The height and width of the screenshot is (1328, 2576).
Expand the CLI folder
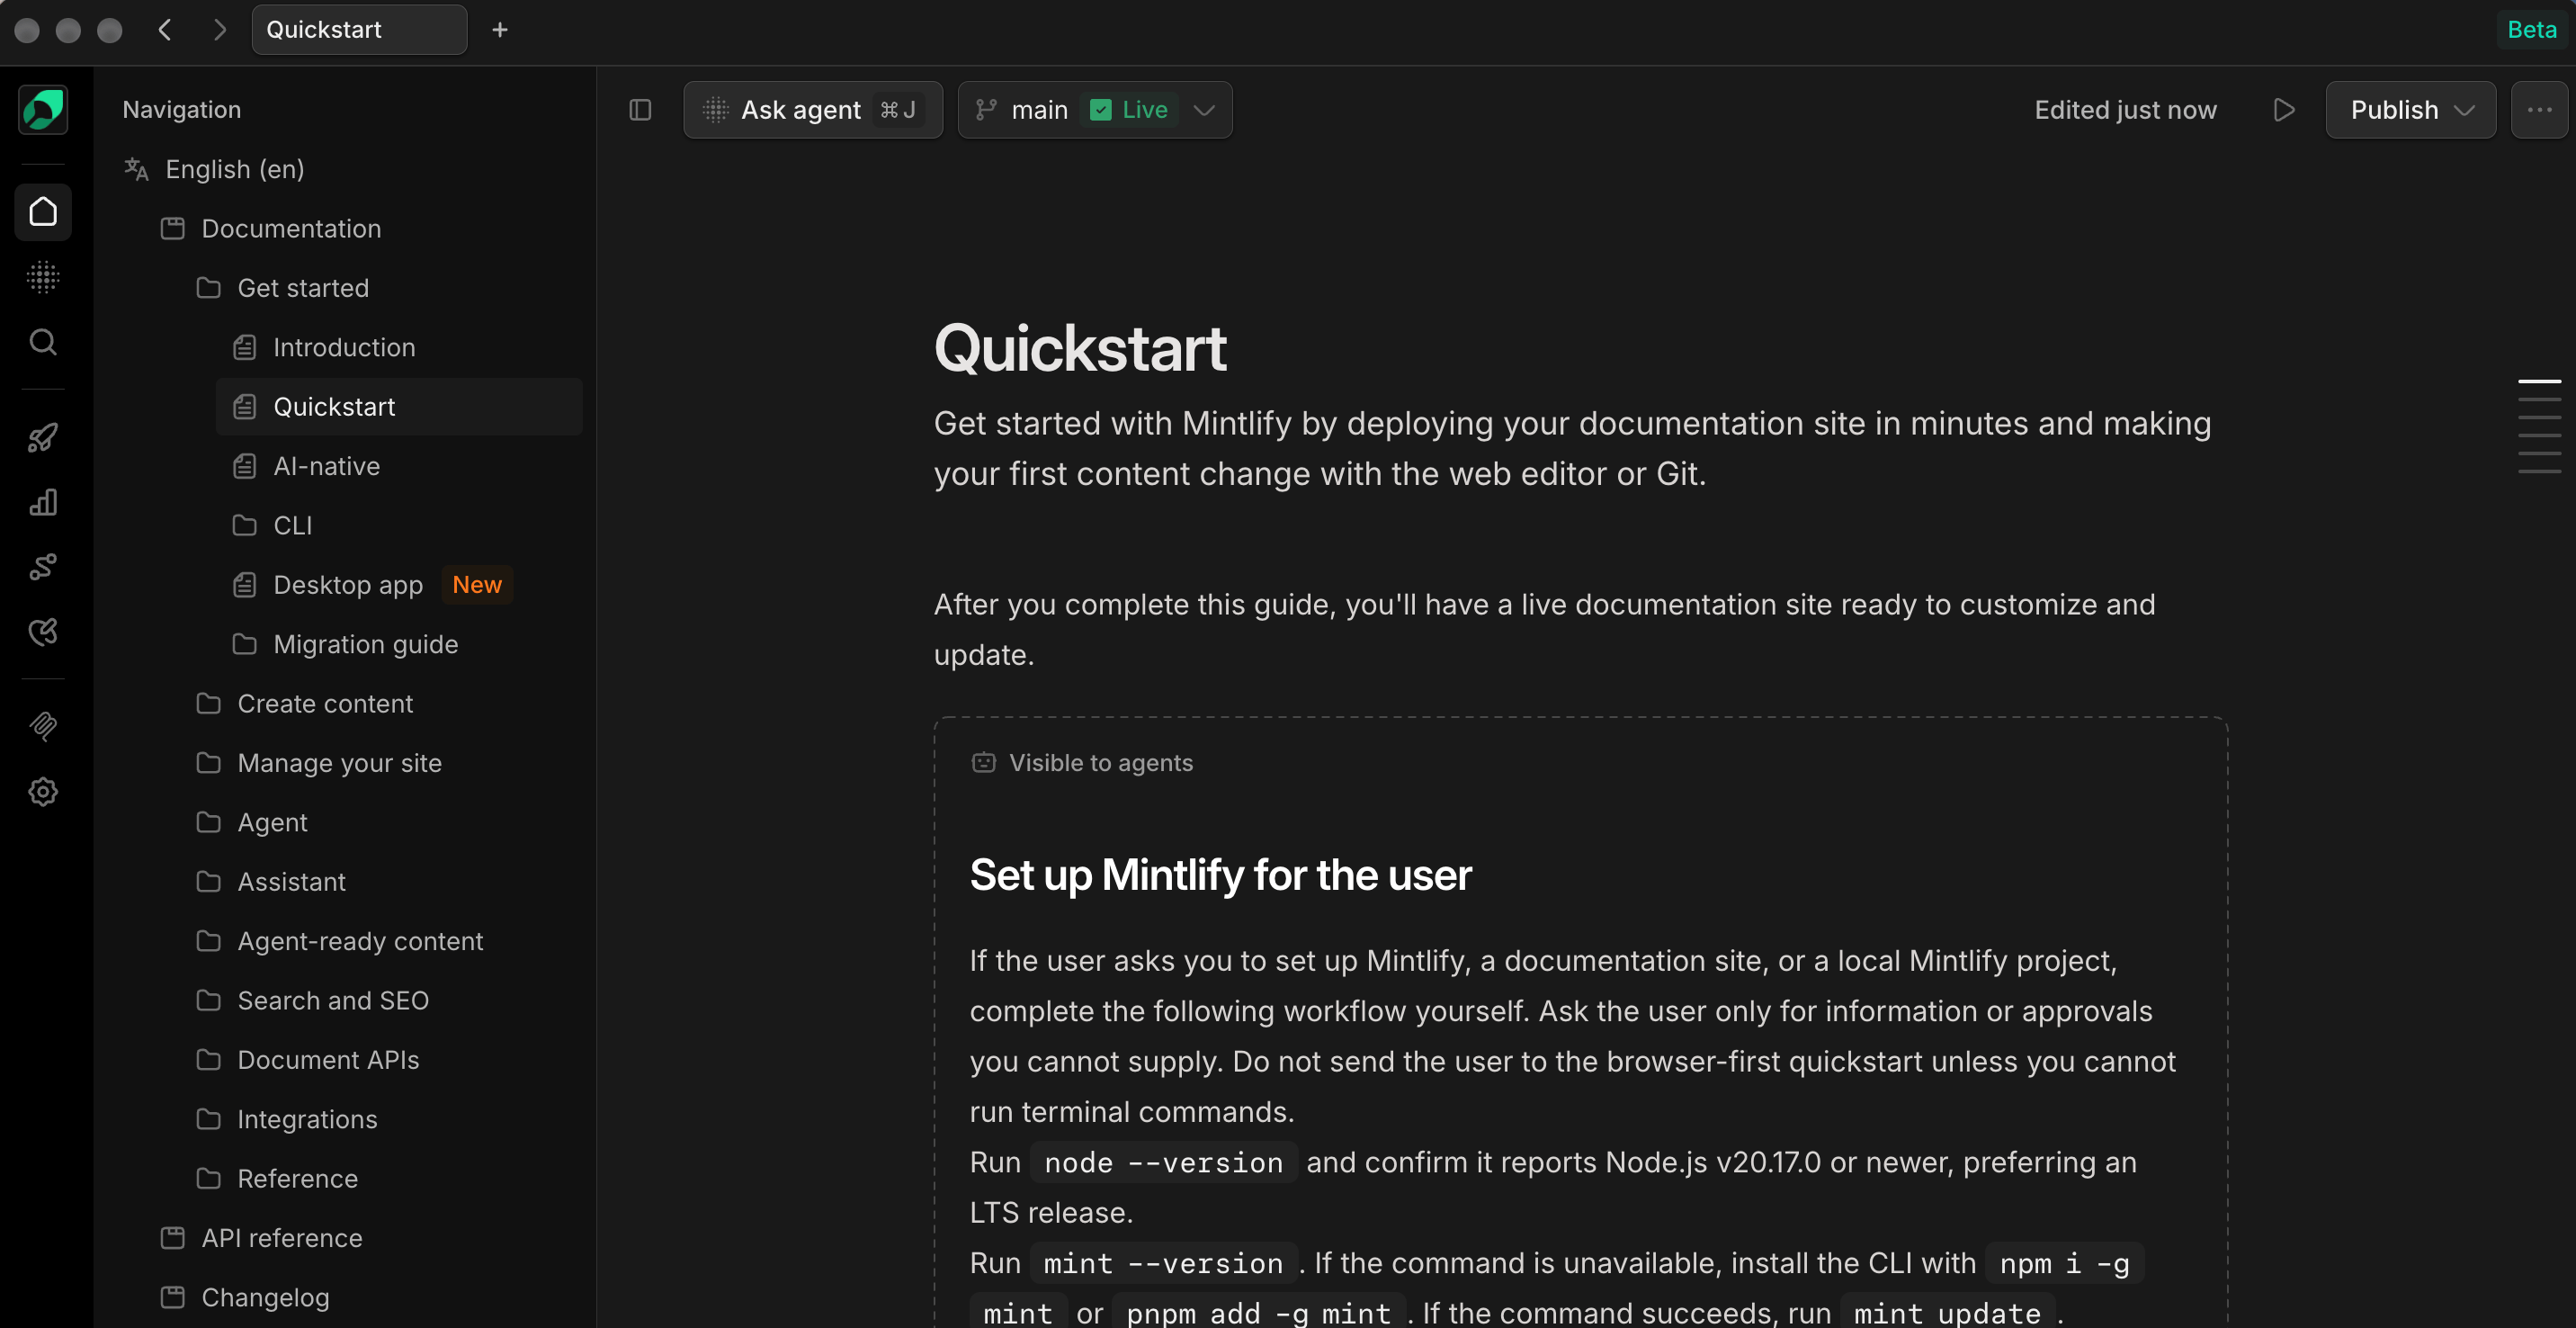pyautogui.click(x=273, y=526)
